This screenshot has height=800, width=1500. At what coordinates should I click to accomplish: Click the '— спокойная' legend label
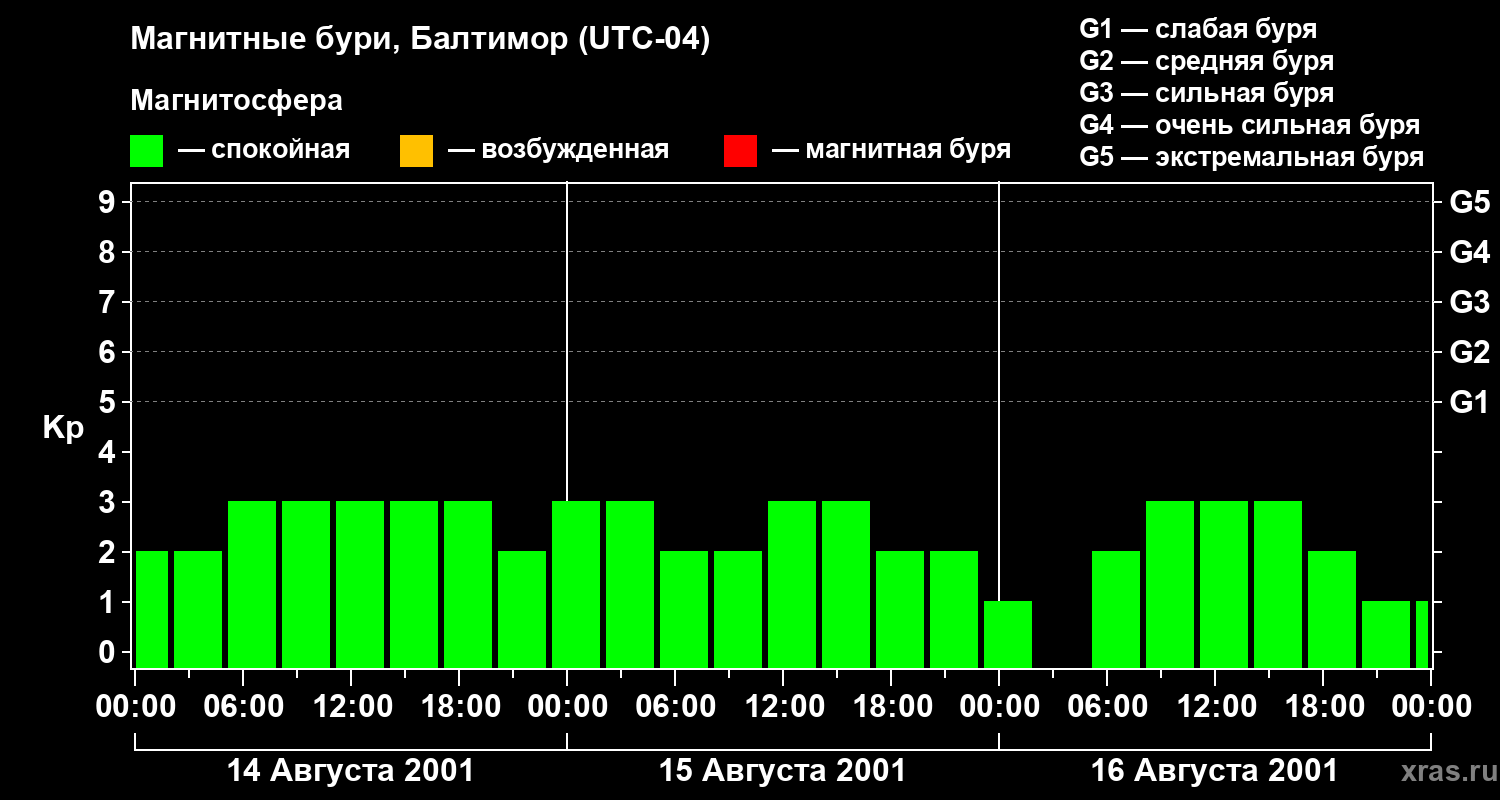pyautogui.click(x=264, y=150)
